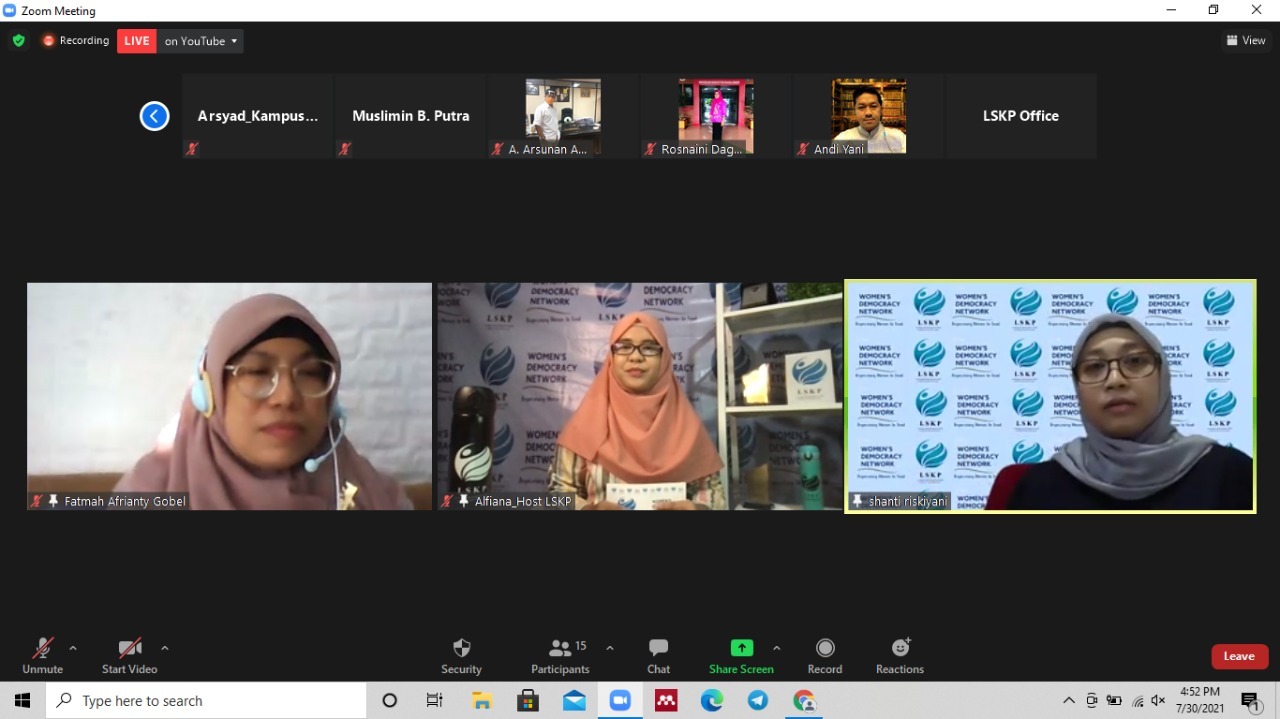This screenshot has width=1280, height=719.
Task: Unmute the microphone
Action: tap(42, 656)
